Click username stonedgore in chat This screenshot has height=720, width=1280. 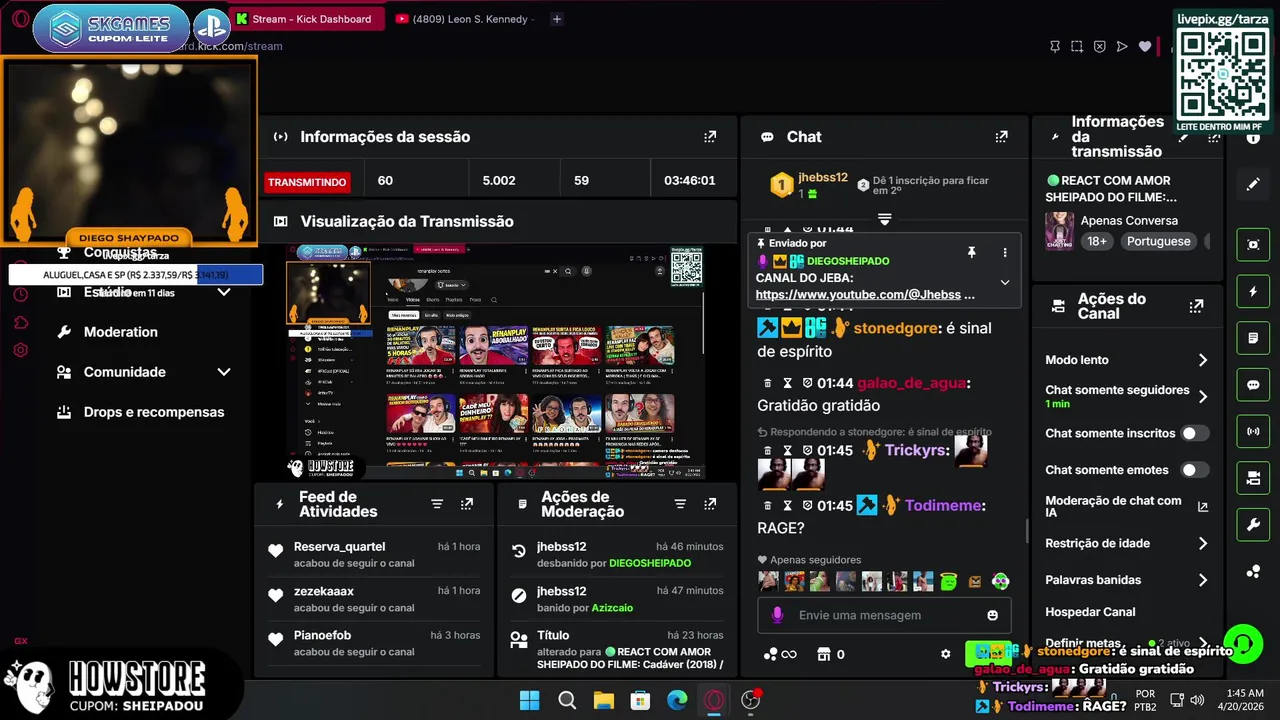click(896, 328)
